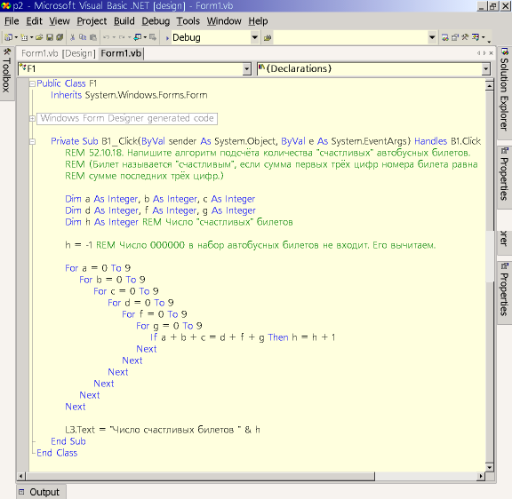Open the toolbar options overflow arrow
Screen dimensions: 512x499
coord(489,41)
